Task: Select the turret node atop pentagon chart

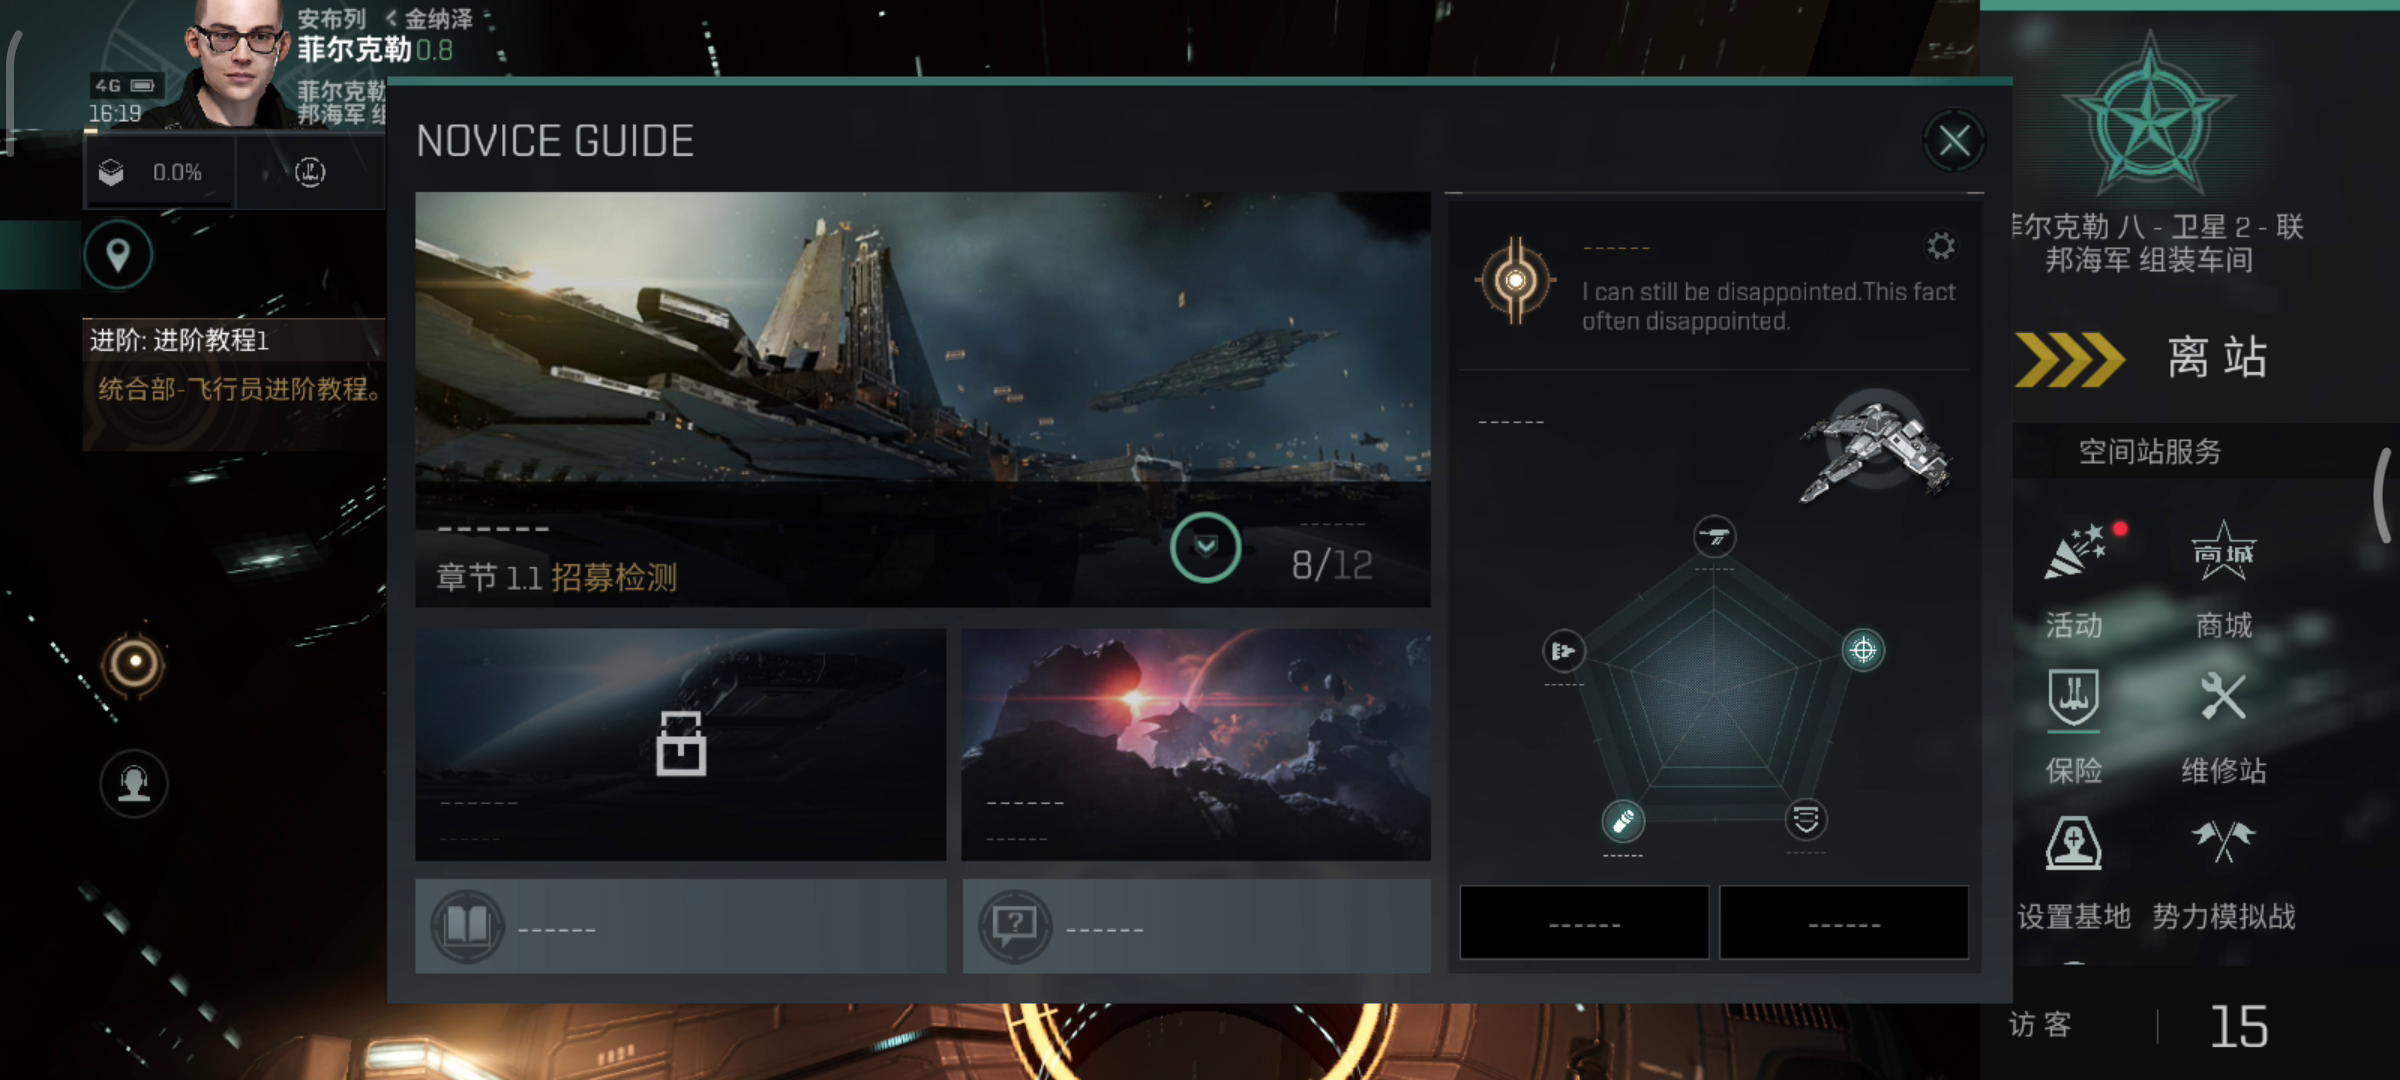Action: coord(1714,537)
